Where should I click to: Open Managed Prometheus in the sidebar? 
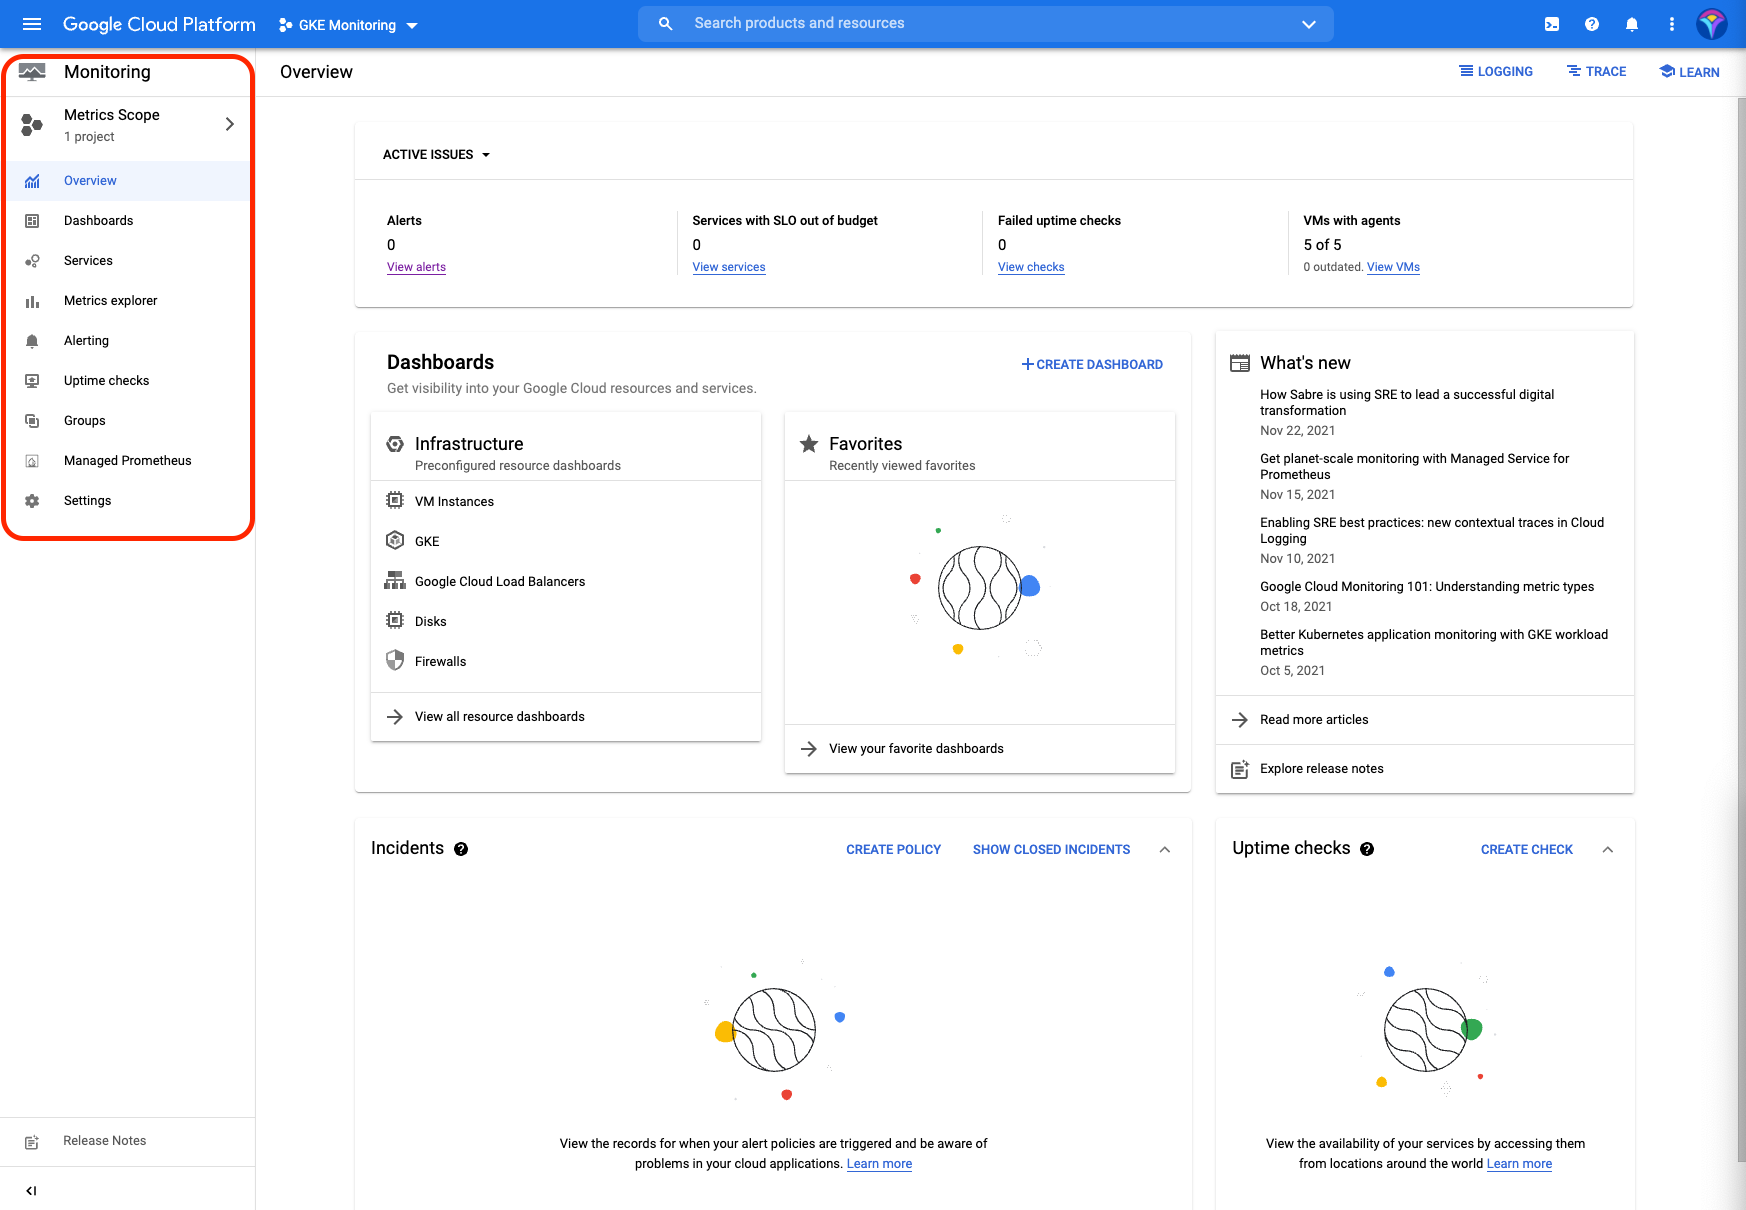[x=128, y=461]
